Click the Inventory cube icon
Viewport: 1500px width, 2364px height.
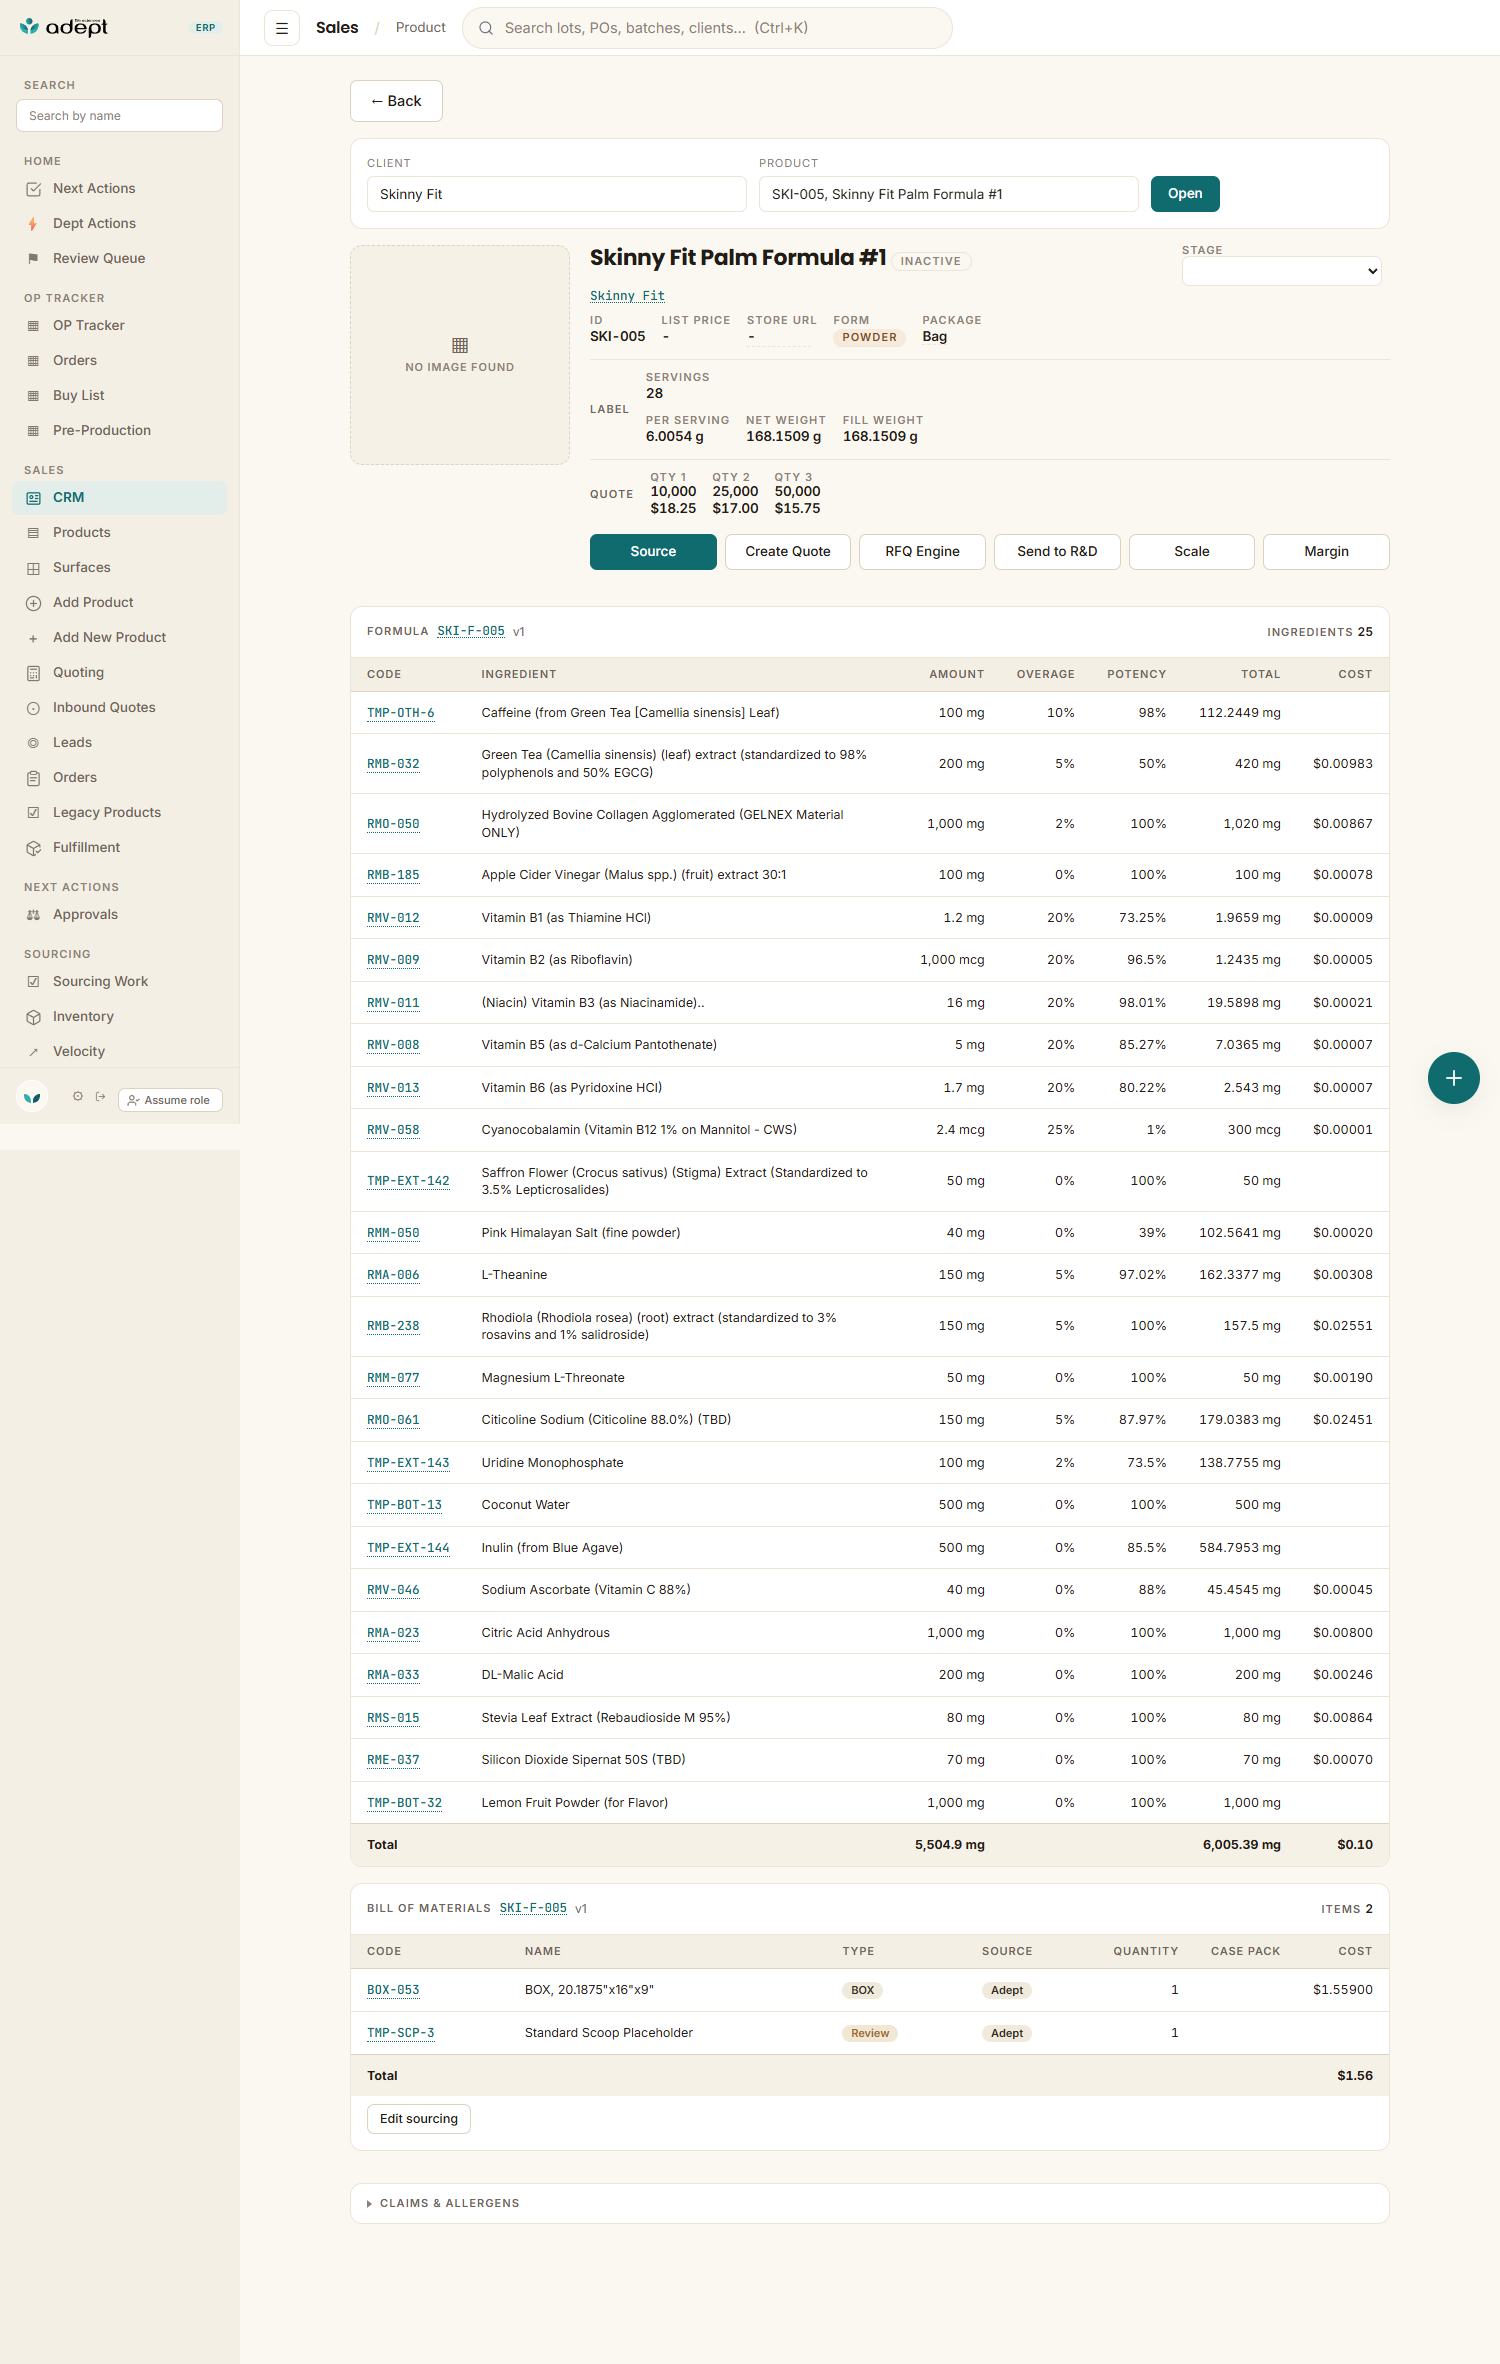click(33, 1017)
